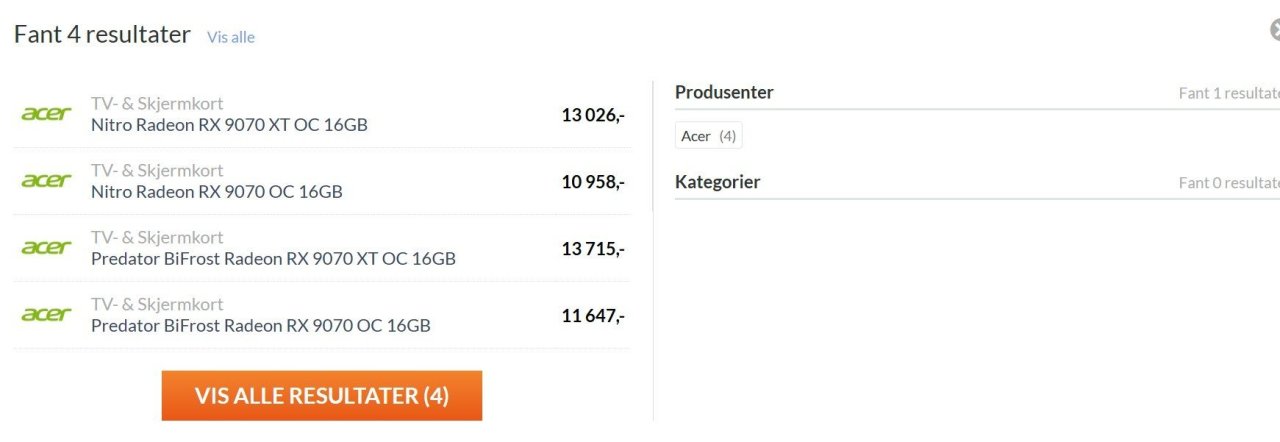Open Nitro Radeon RX 9070 XT OC 16GB

(229, 125)
